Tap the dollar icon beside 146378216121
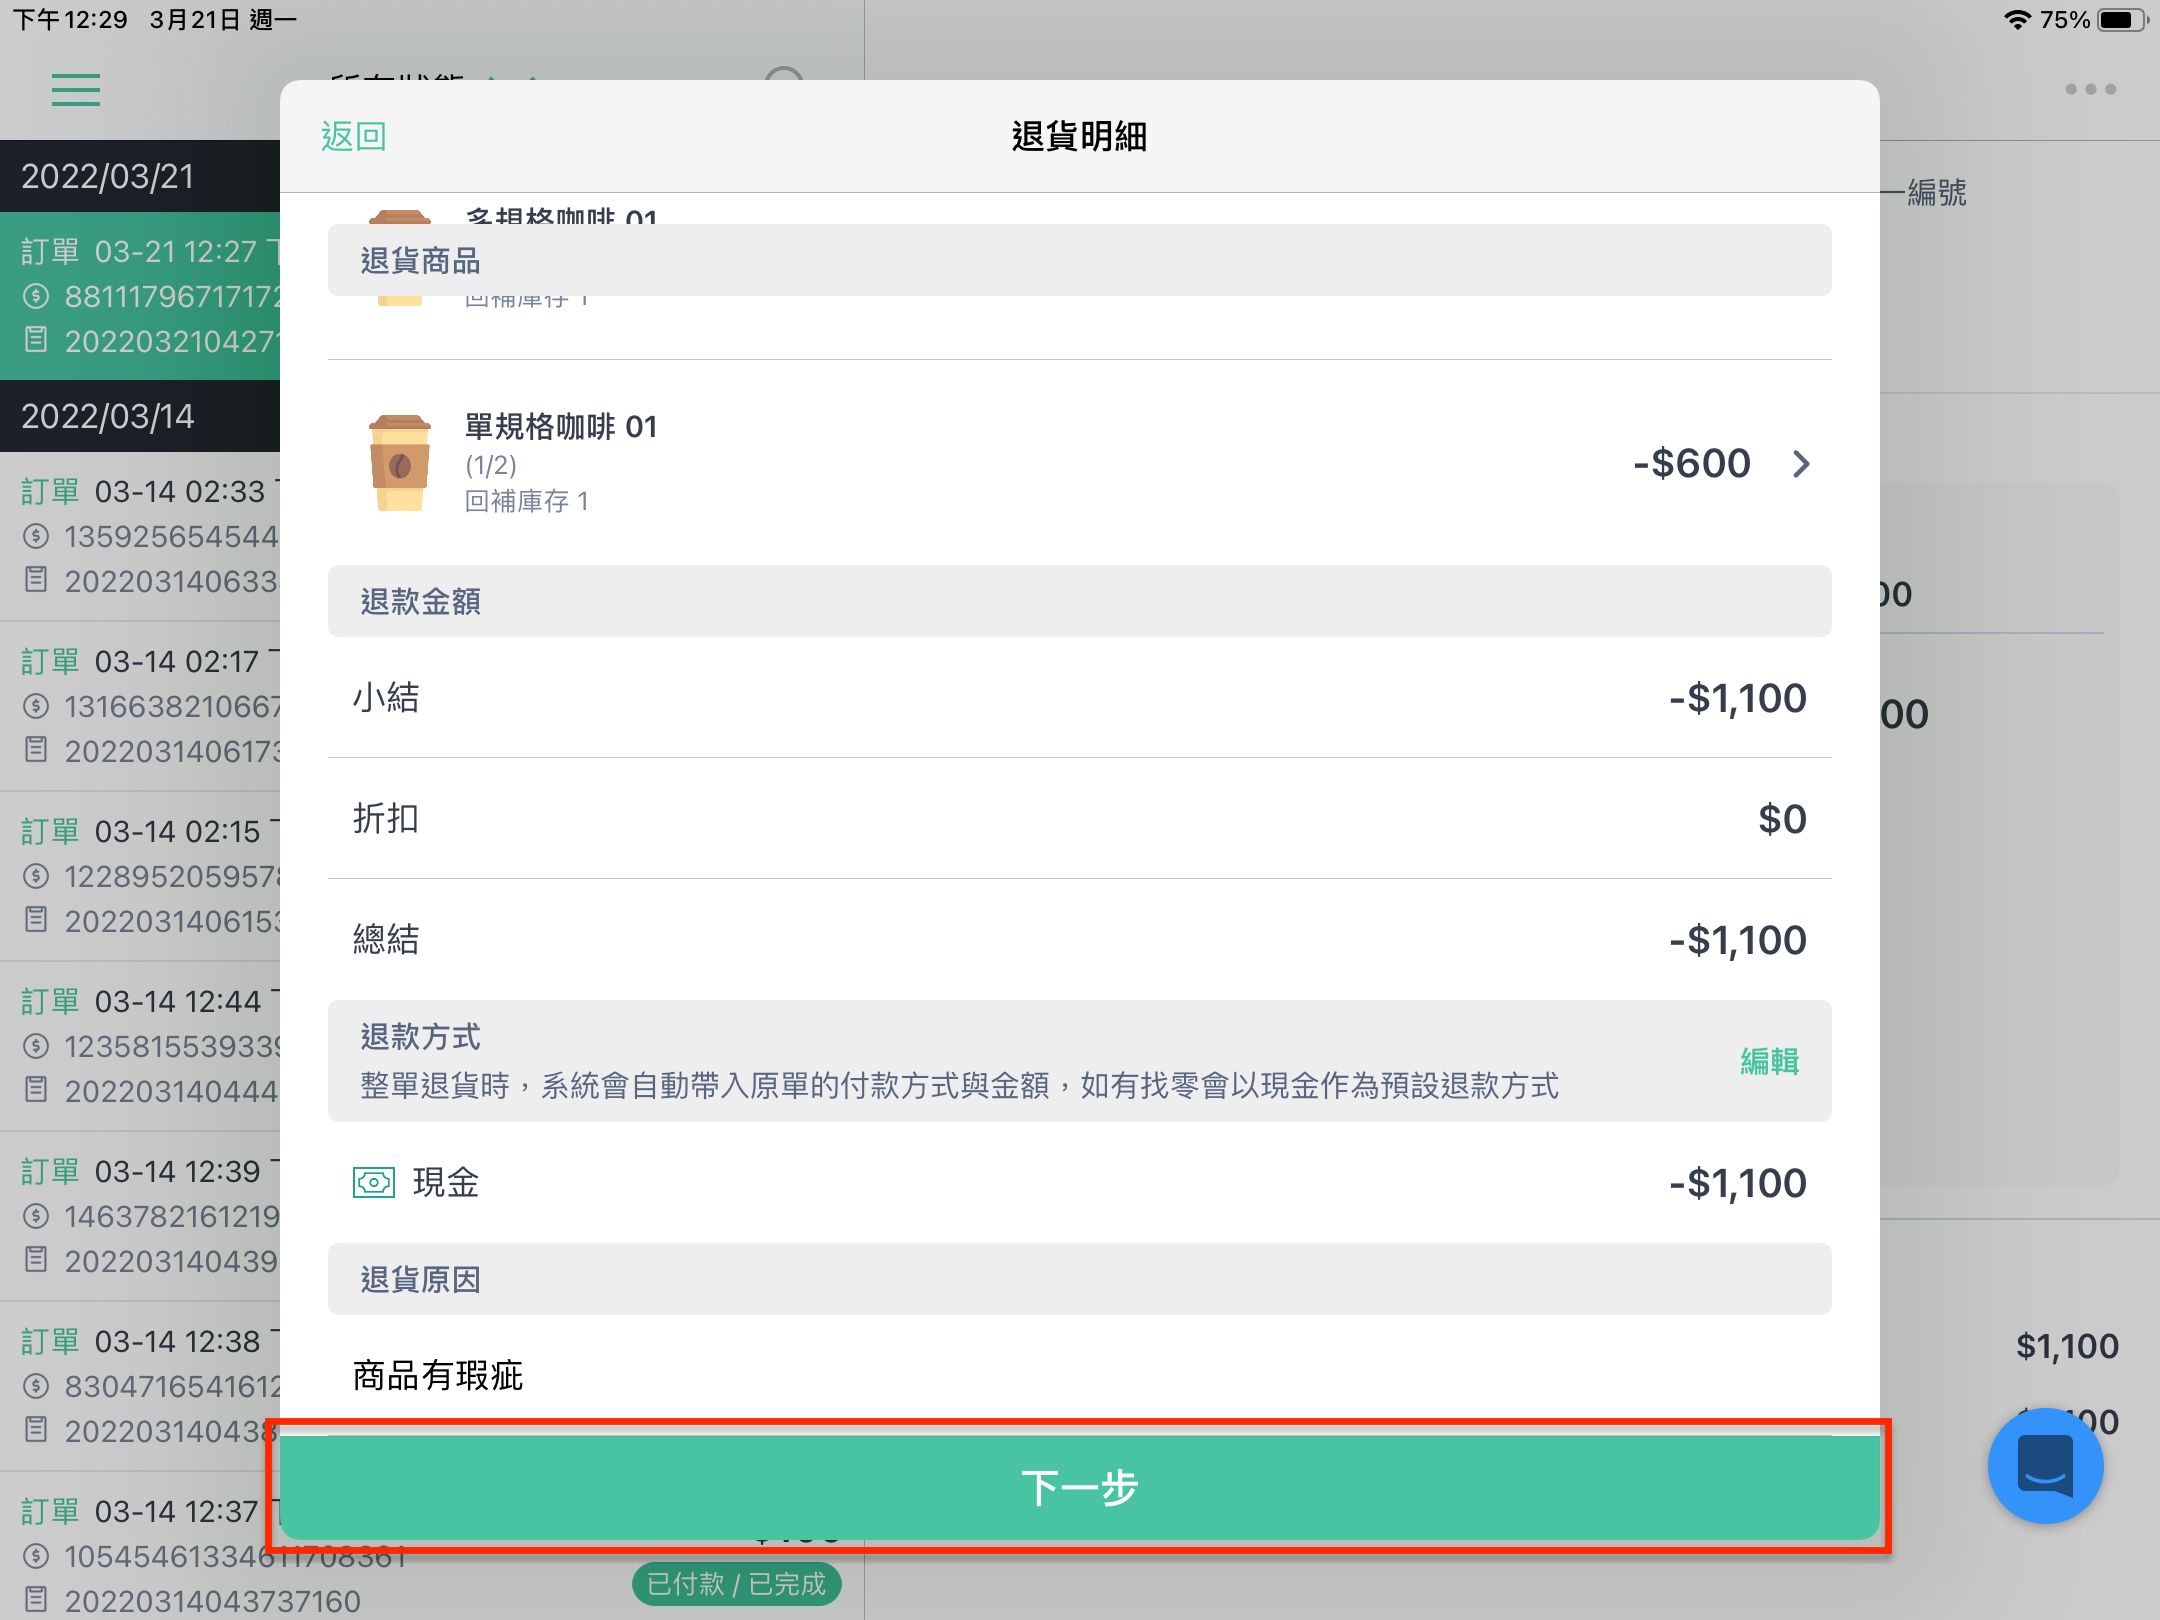This screenshot has height=1620, width=2160. [x=36, y=1216]
